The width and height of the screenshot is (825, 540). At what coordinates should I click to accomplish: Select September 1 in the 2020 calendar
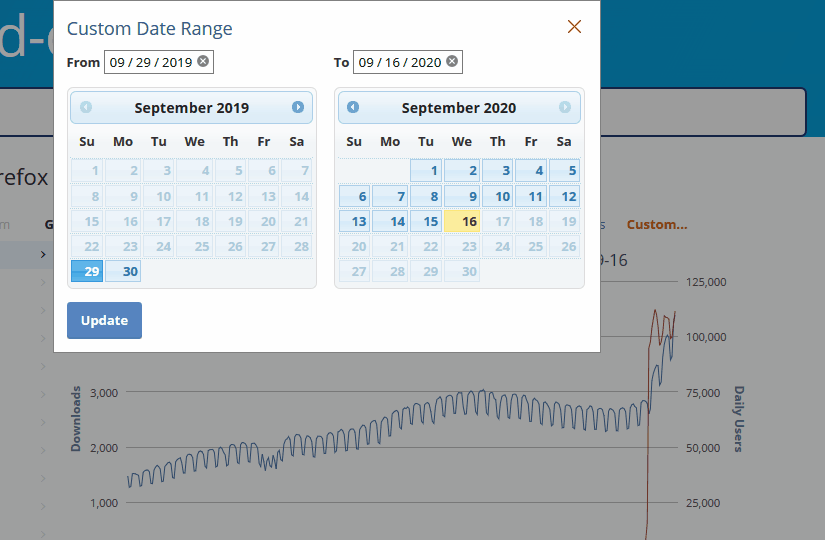click(426, 170)
